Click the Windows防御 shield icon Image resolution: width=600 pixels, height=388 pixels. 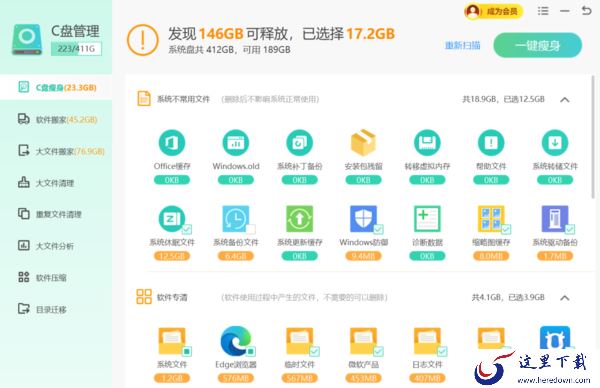click(x=363, y=219)
